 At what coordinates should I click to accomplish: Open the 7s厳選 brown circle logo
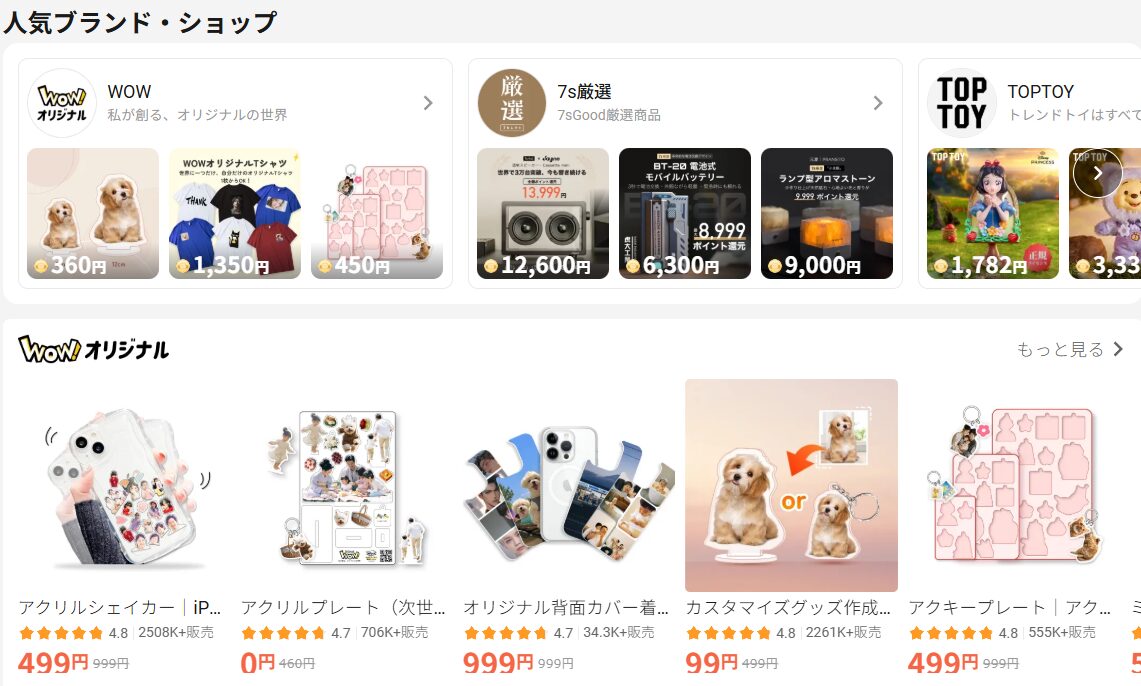click(512, 103)
